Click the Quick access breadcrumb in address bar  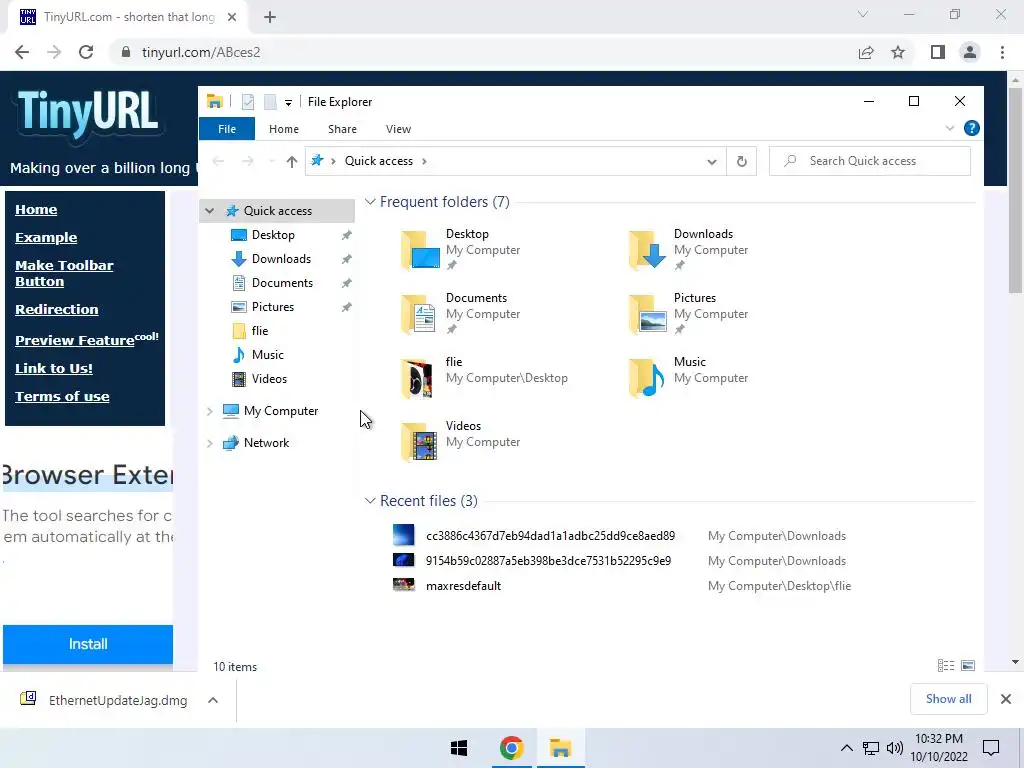tap(379, 161)
